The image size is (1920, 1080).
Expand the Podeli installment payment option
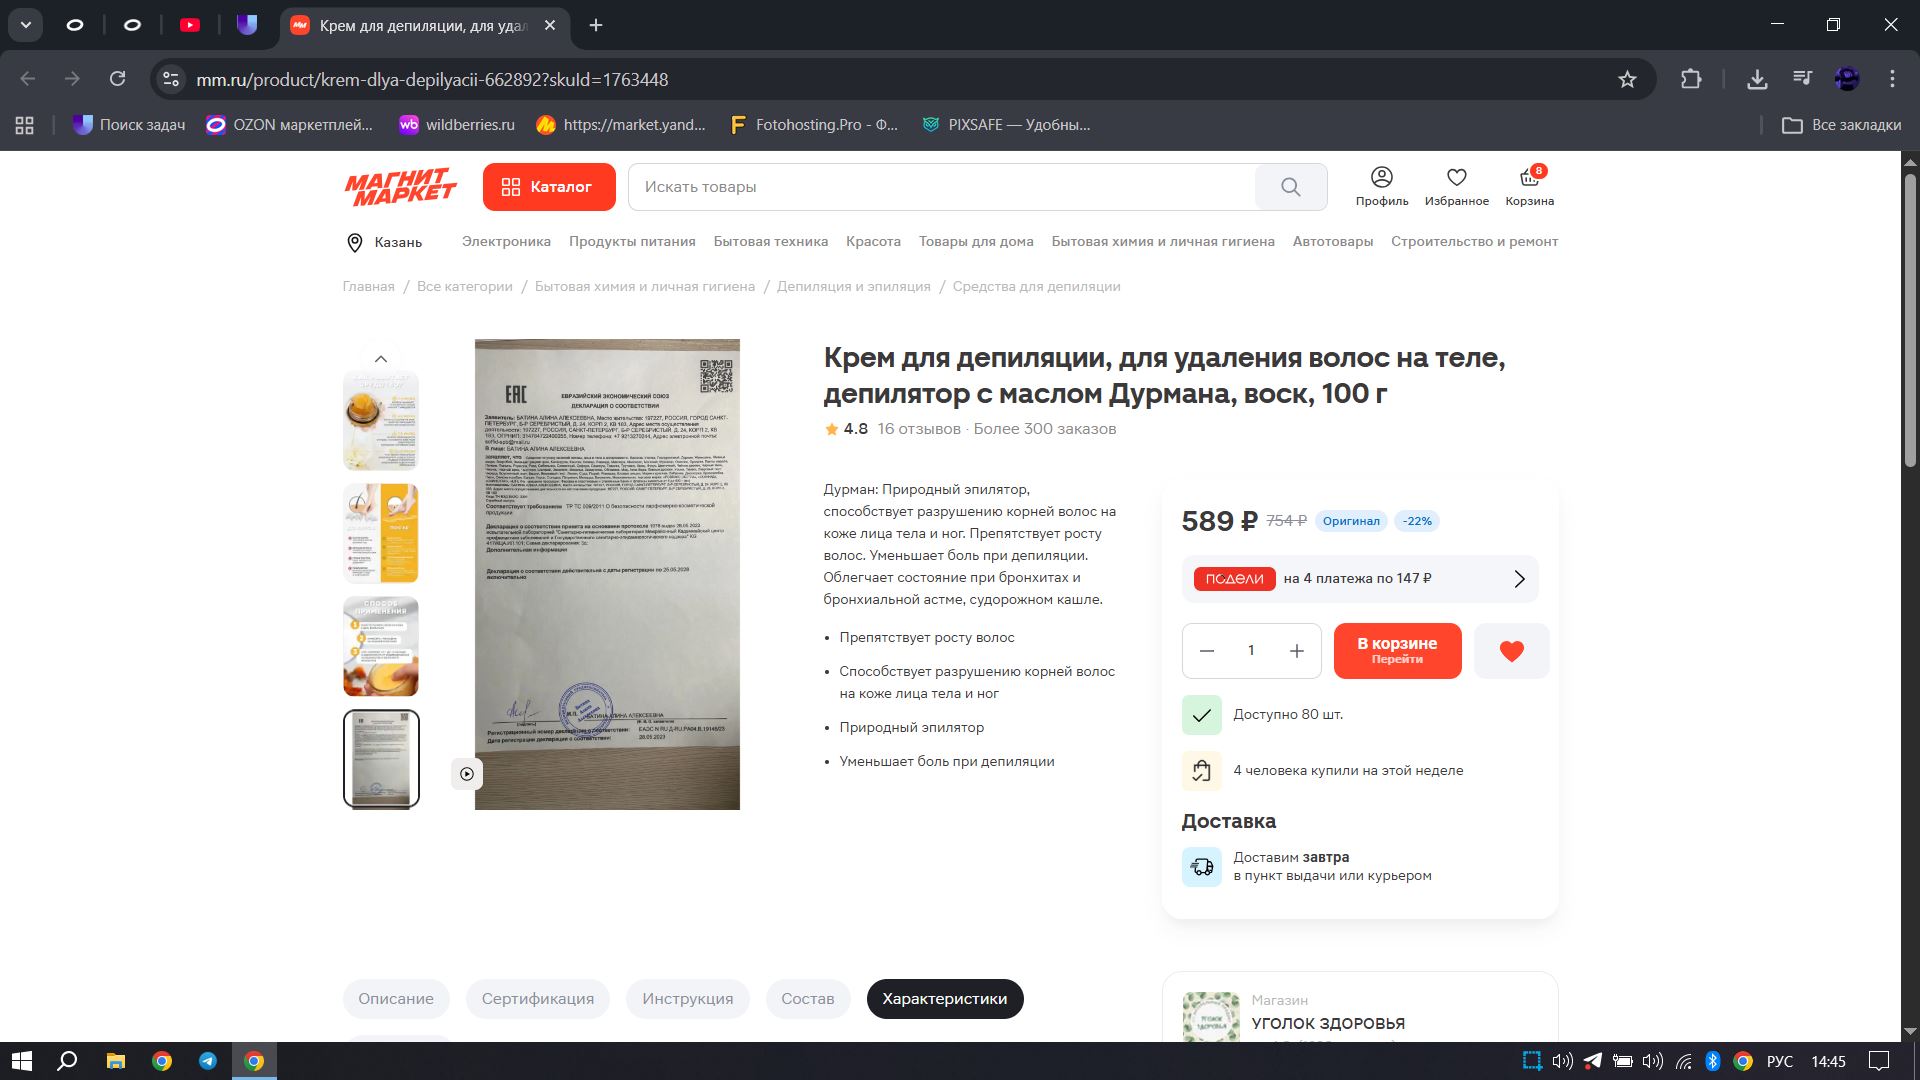tap(1359, 579)
